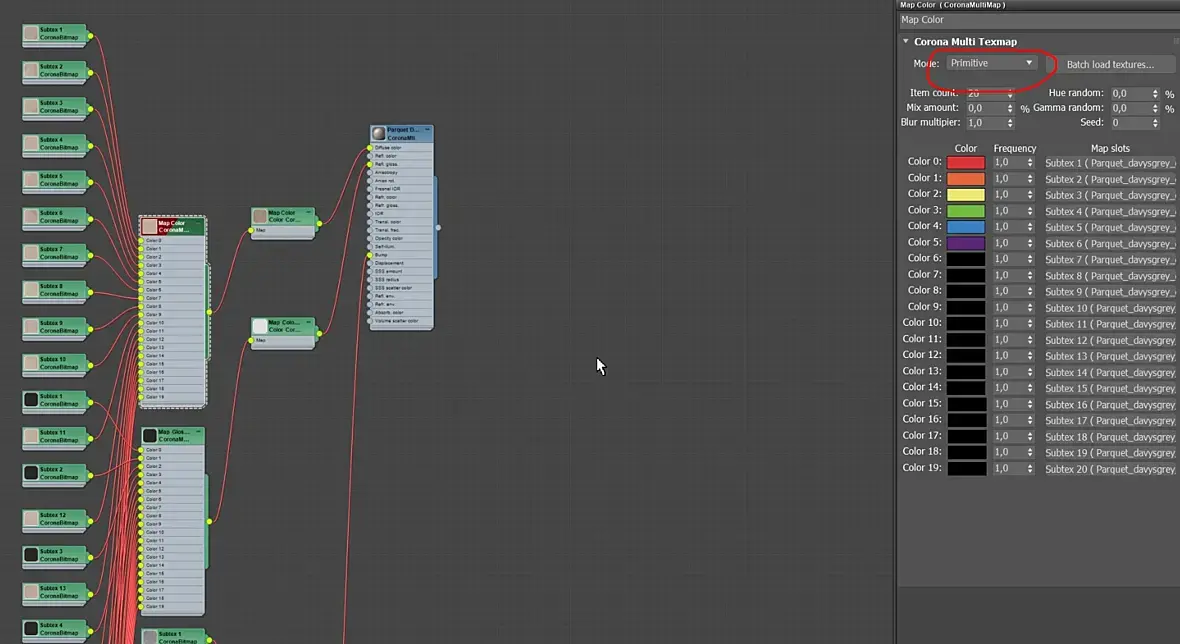
Task: Click the Volume scatter color slot on Parquet material
Action: click(401, 321)
